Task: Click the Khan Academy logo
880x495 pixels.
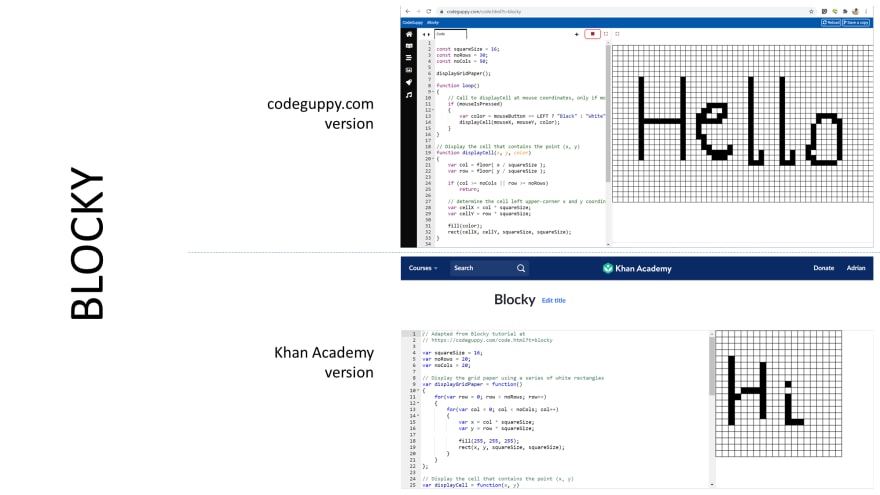Action: (637, 268)
